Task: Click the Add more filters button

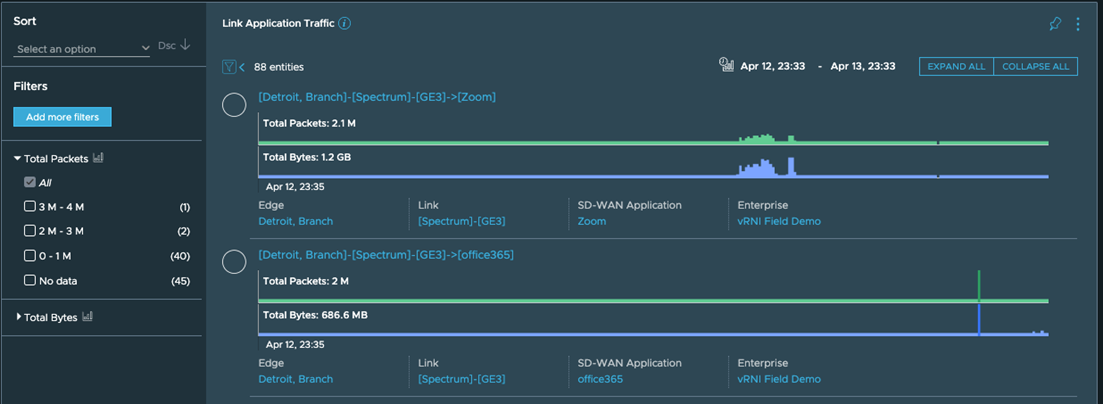Action: (x=62, y=117)
